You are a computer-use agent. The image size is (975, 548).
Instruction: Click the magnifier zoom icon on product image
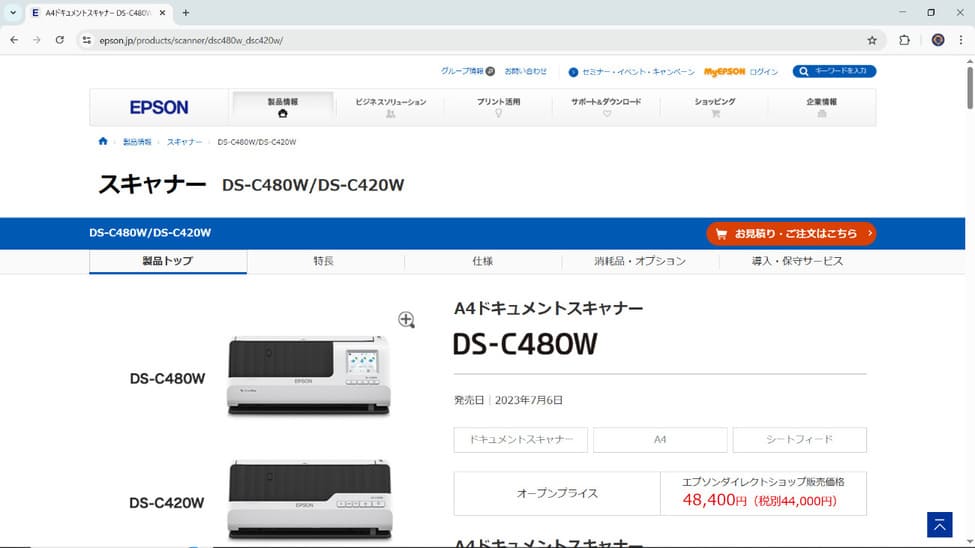coord(406,319)
